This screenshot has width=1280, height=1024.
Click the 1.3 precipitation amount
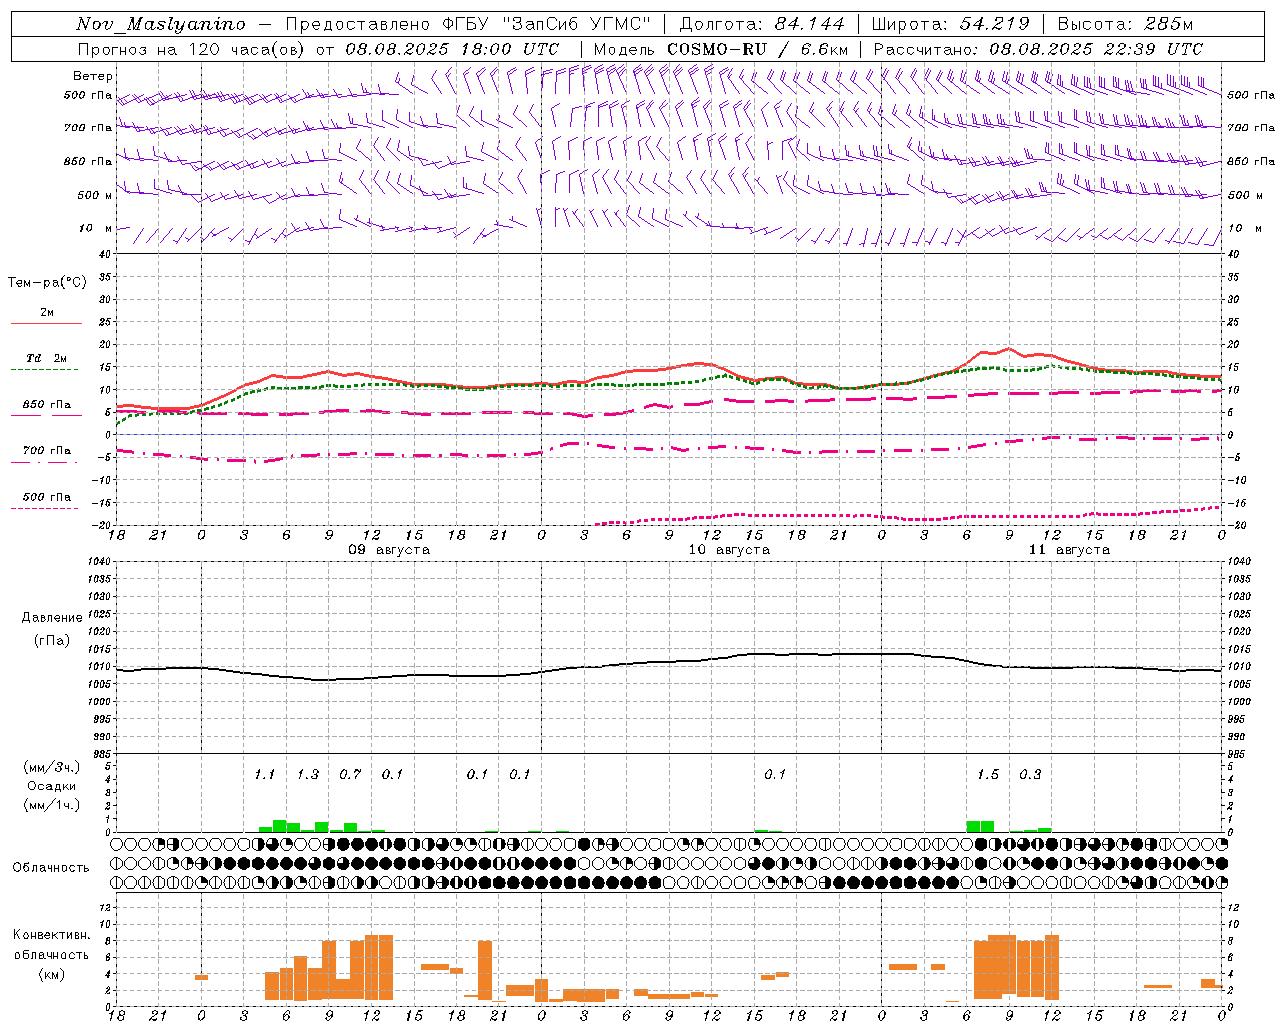308,775
